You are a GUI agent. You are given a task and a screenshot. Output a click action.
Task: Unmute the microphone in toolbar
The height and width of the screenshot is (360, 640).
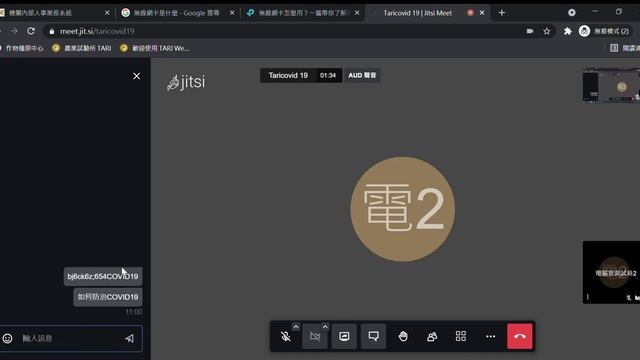pos(286,336)
